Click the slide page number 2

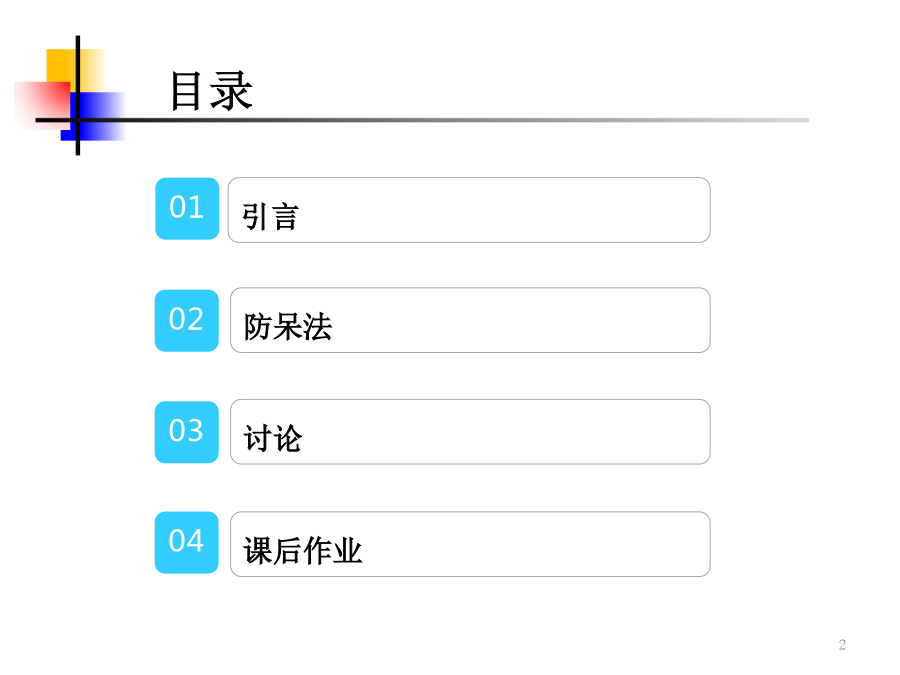tap(842, 645)
